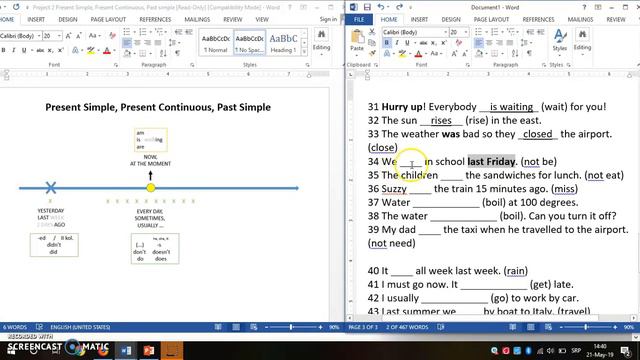Click proofing icon in Document1 status bar
The image size is (640, 360).
coord(440,327)
